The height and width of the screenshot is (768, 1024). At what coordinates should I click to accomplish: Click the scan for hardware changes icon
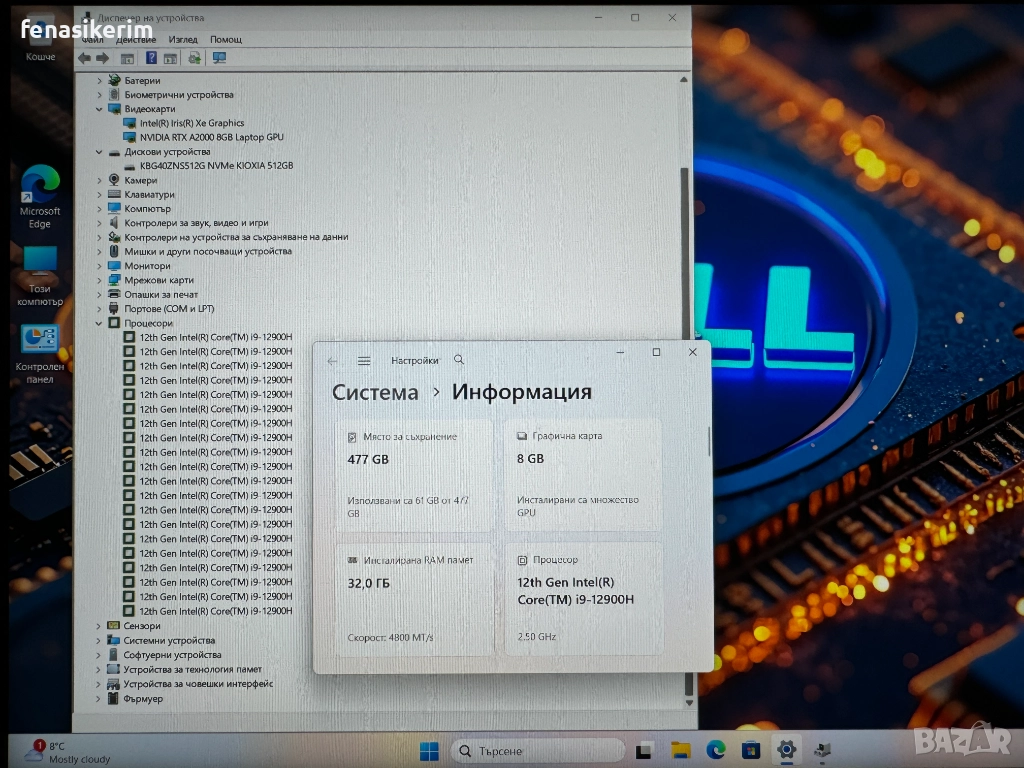[x=219, y=58]
